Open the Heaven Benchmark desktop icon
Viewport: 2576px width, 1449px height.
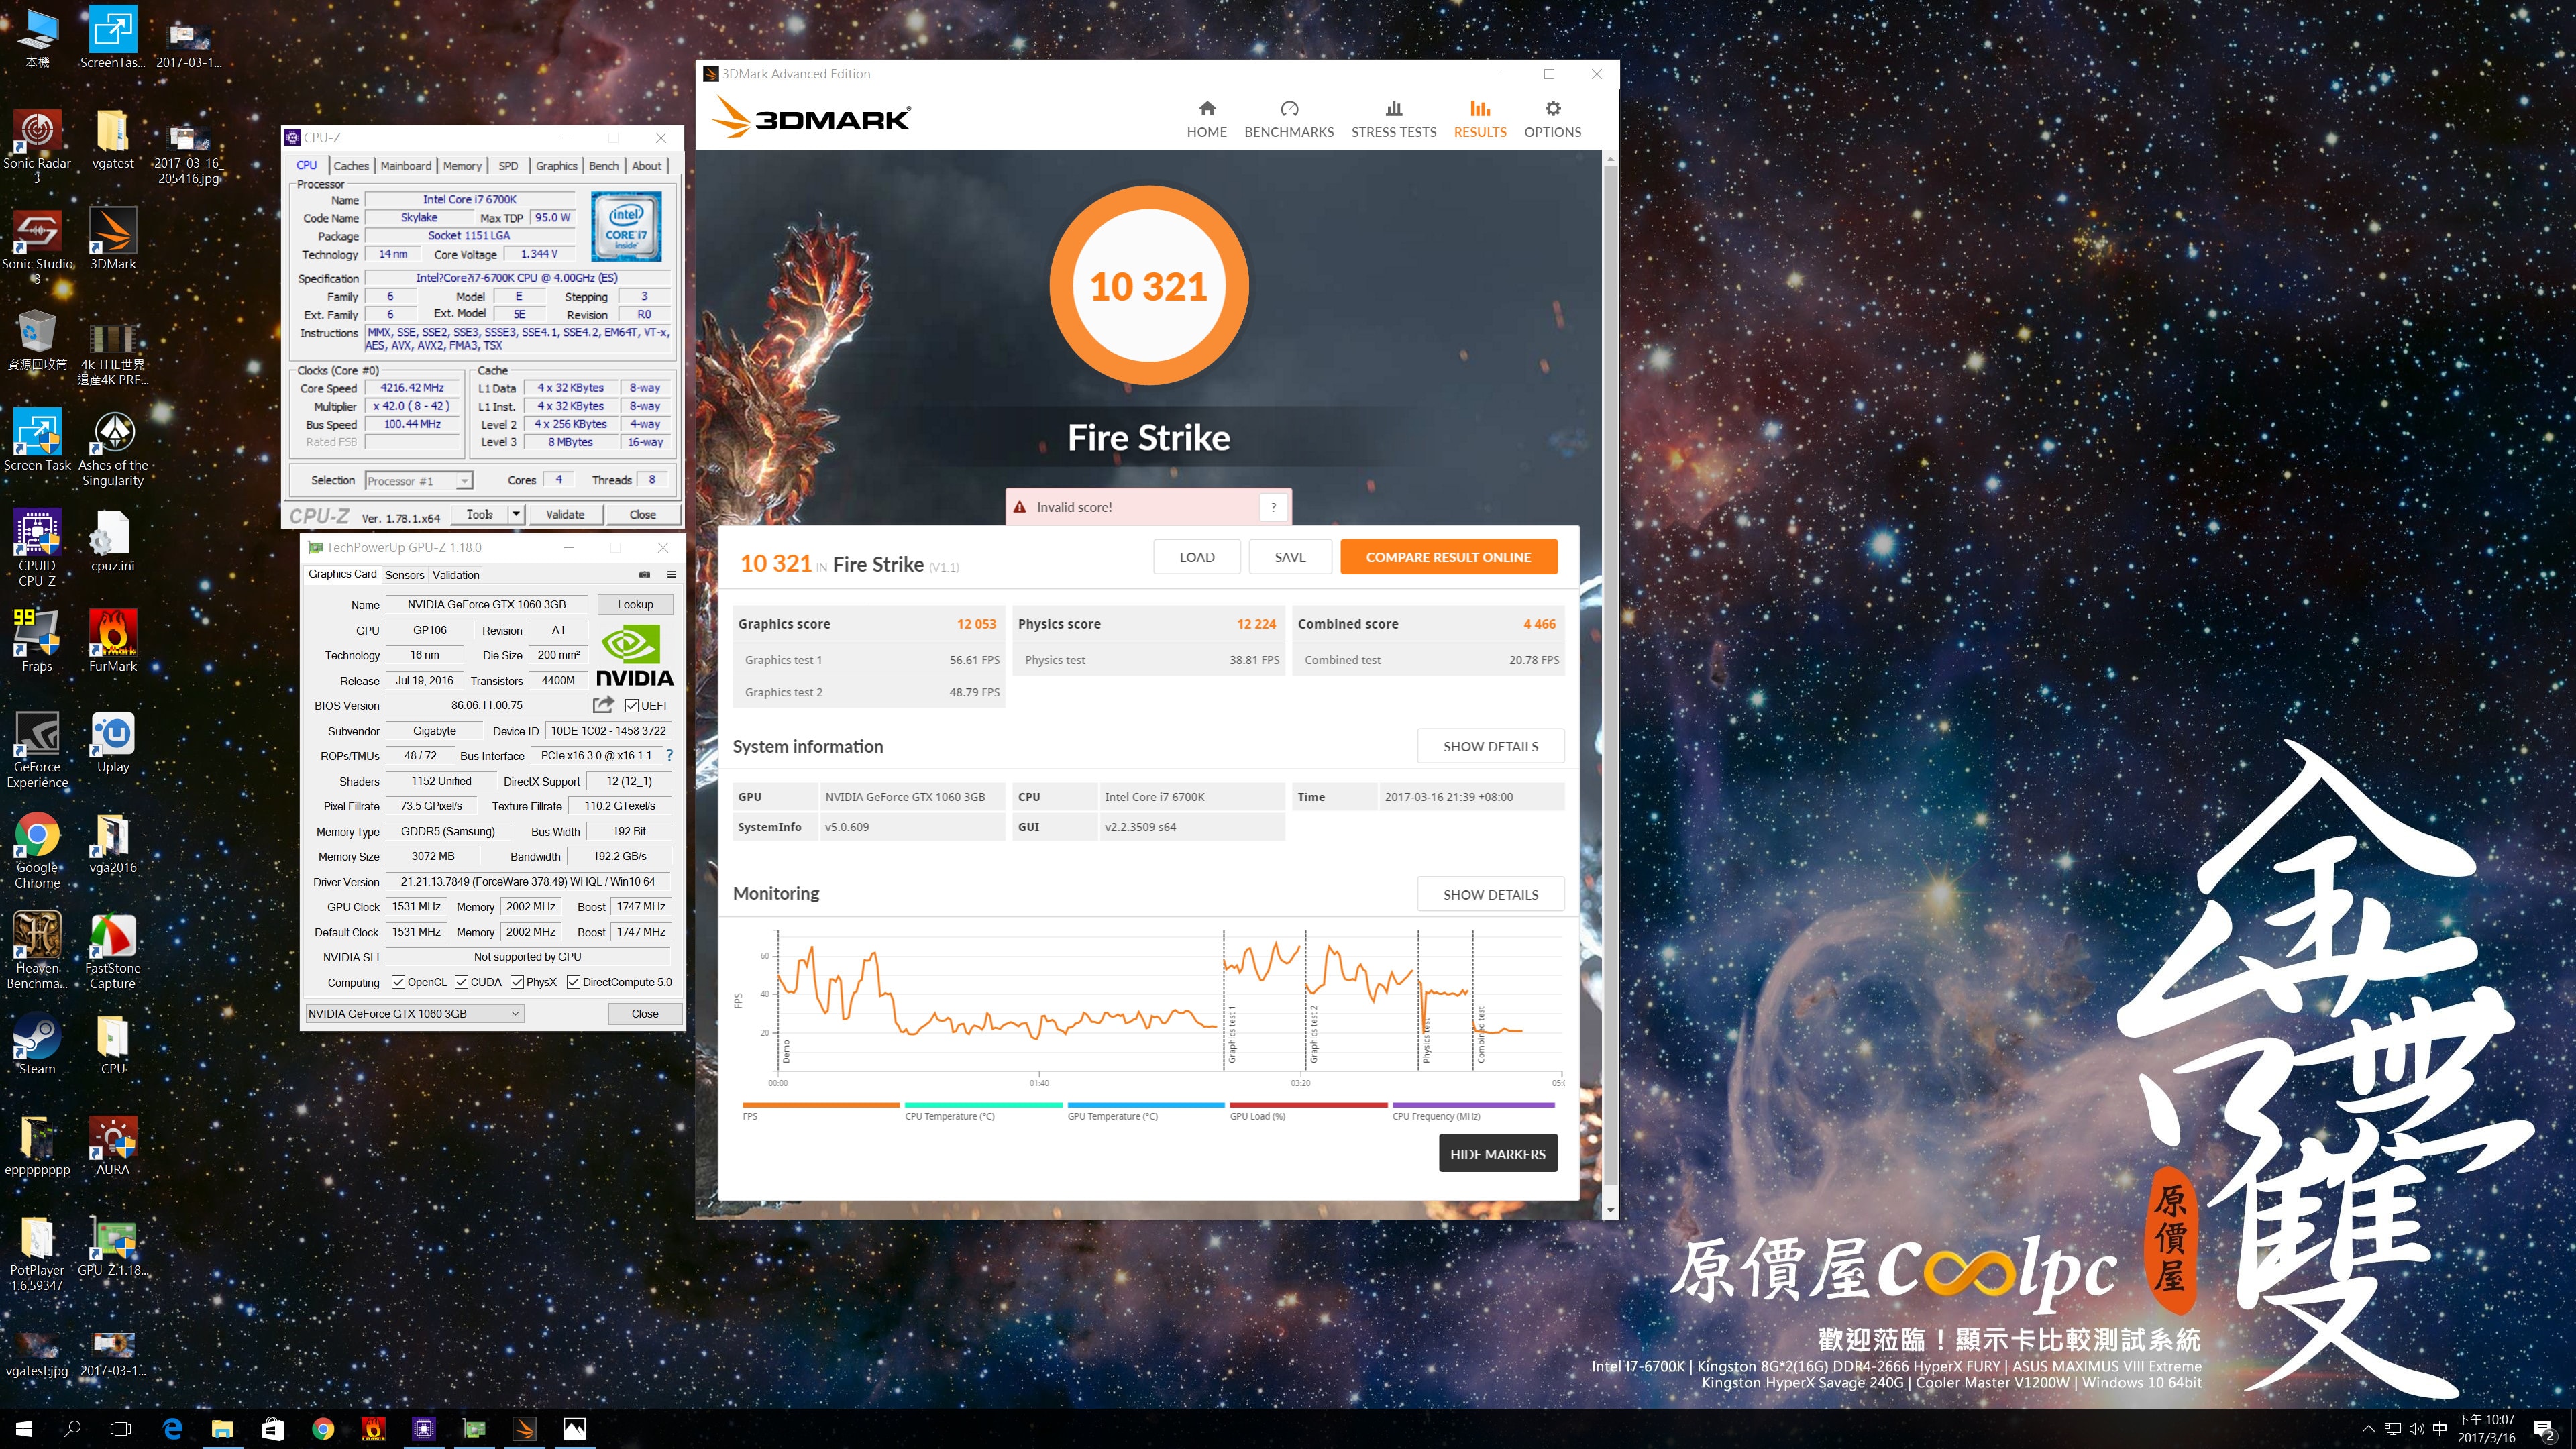[37, 950]
